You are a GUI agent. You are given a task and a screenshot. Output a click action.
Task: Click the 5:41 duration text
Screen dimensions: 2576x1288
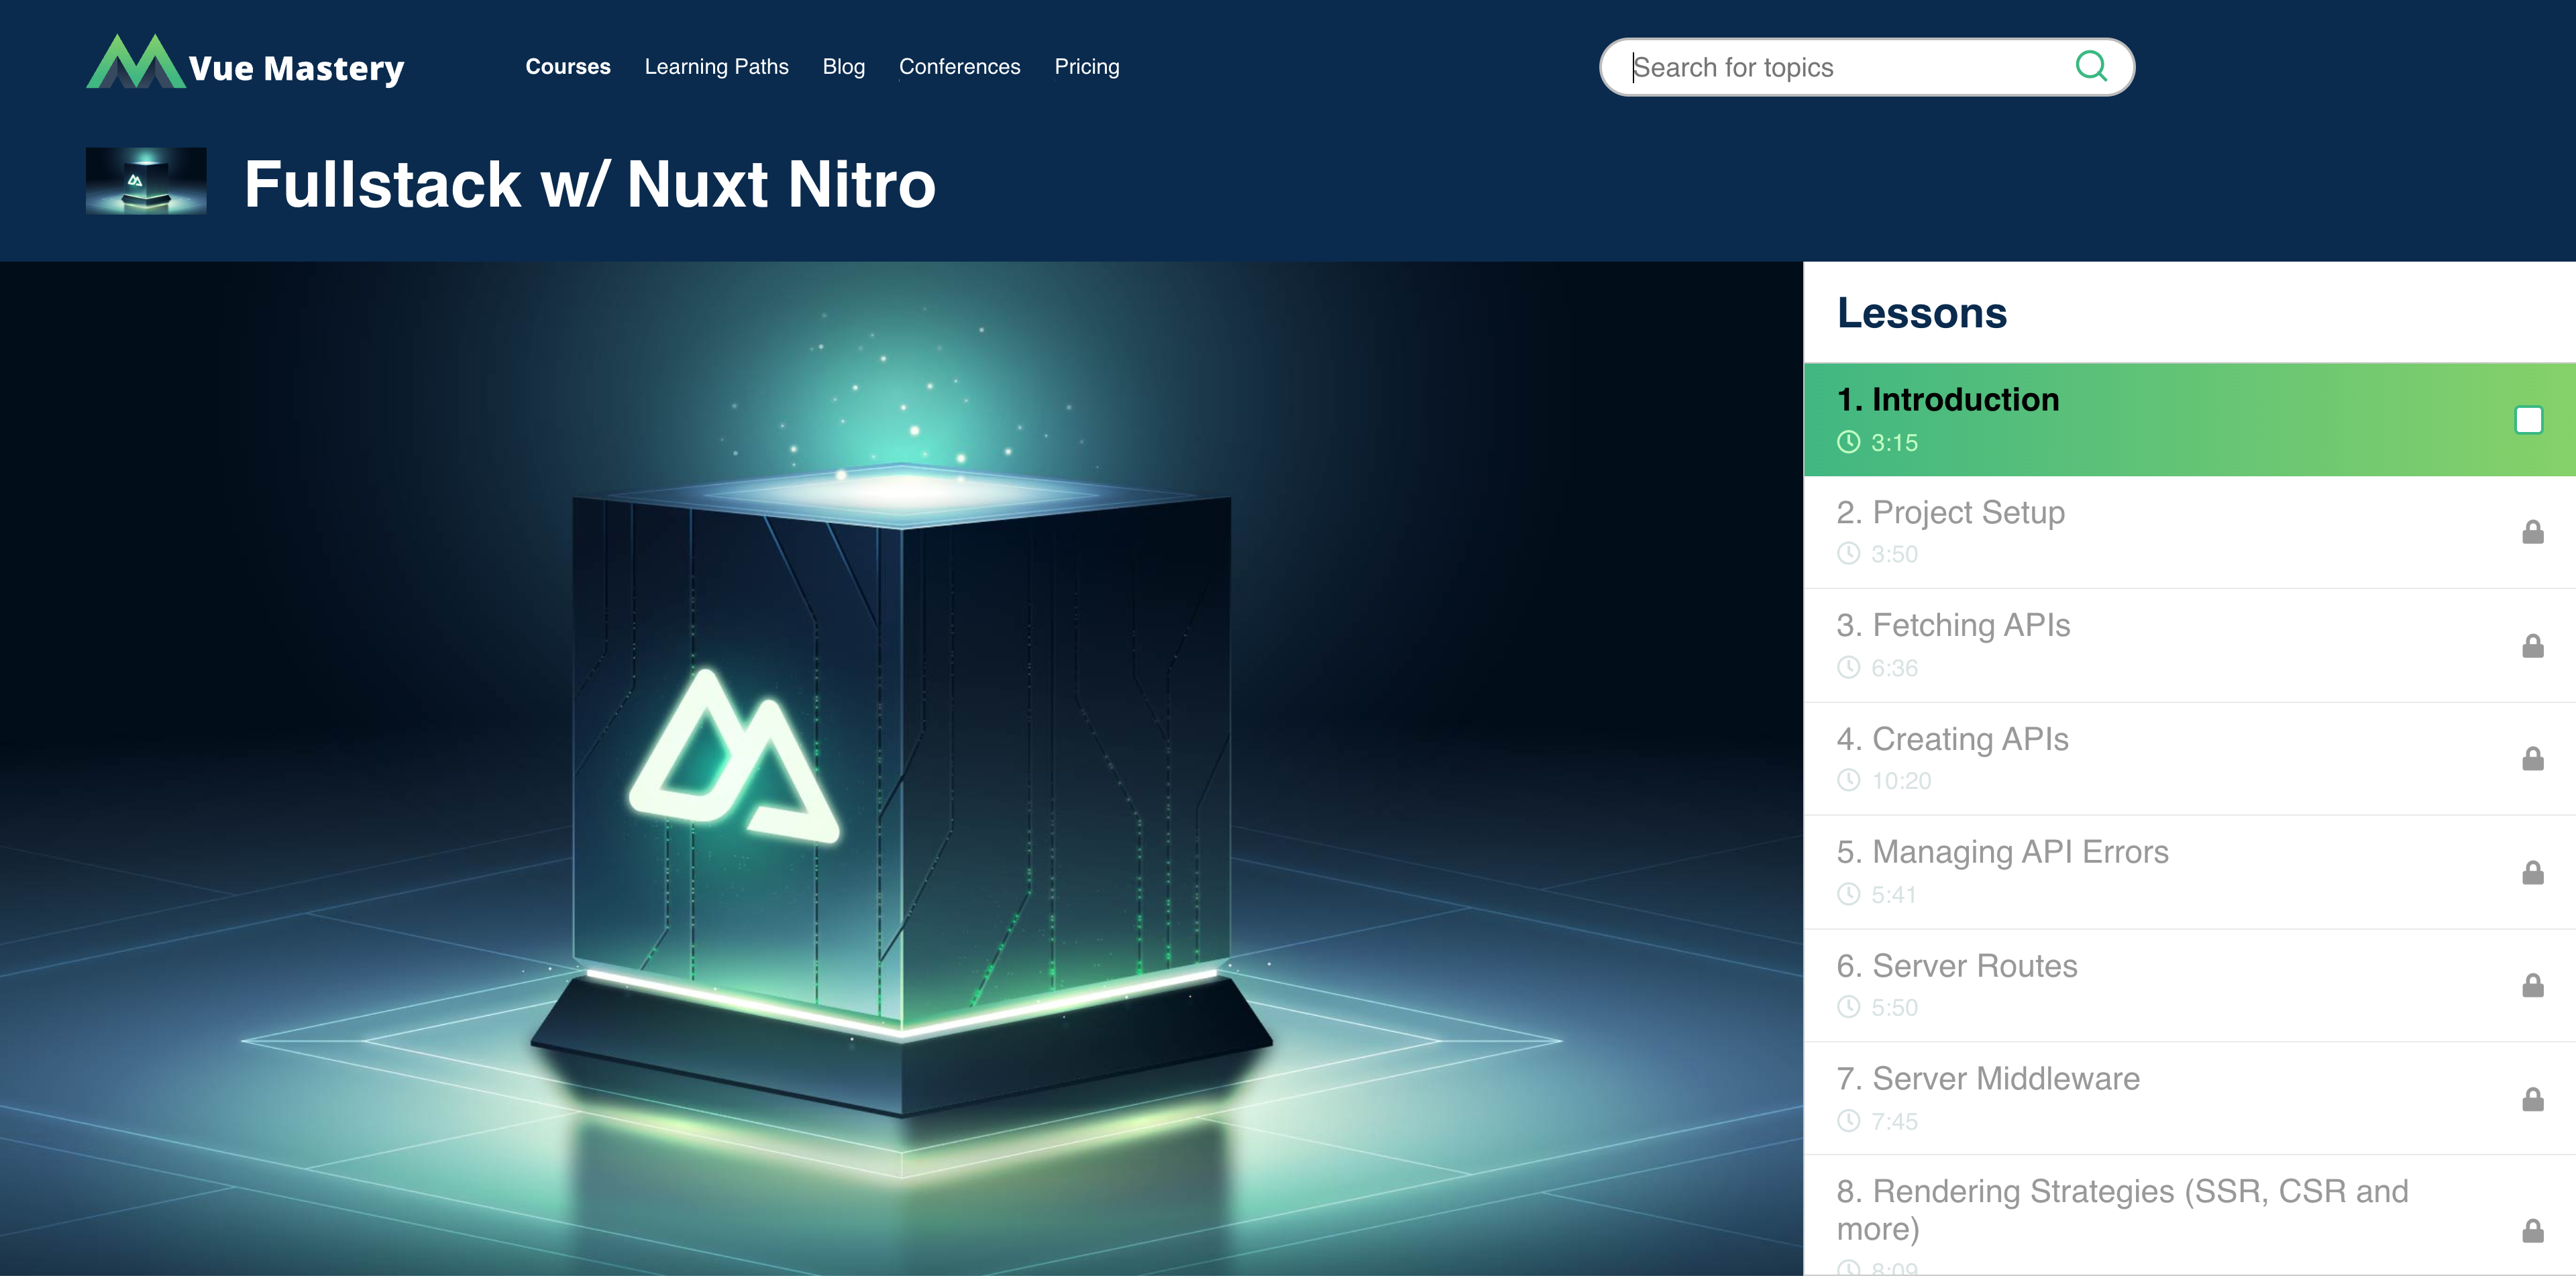(x=1894, y=895)
